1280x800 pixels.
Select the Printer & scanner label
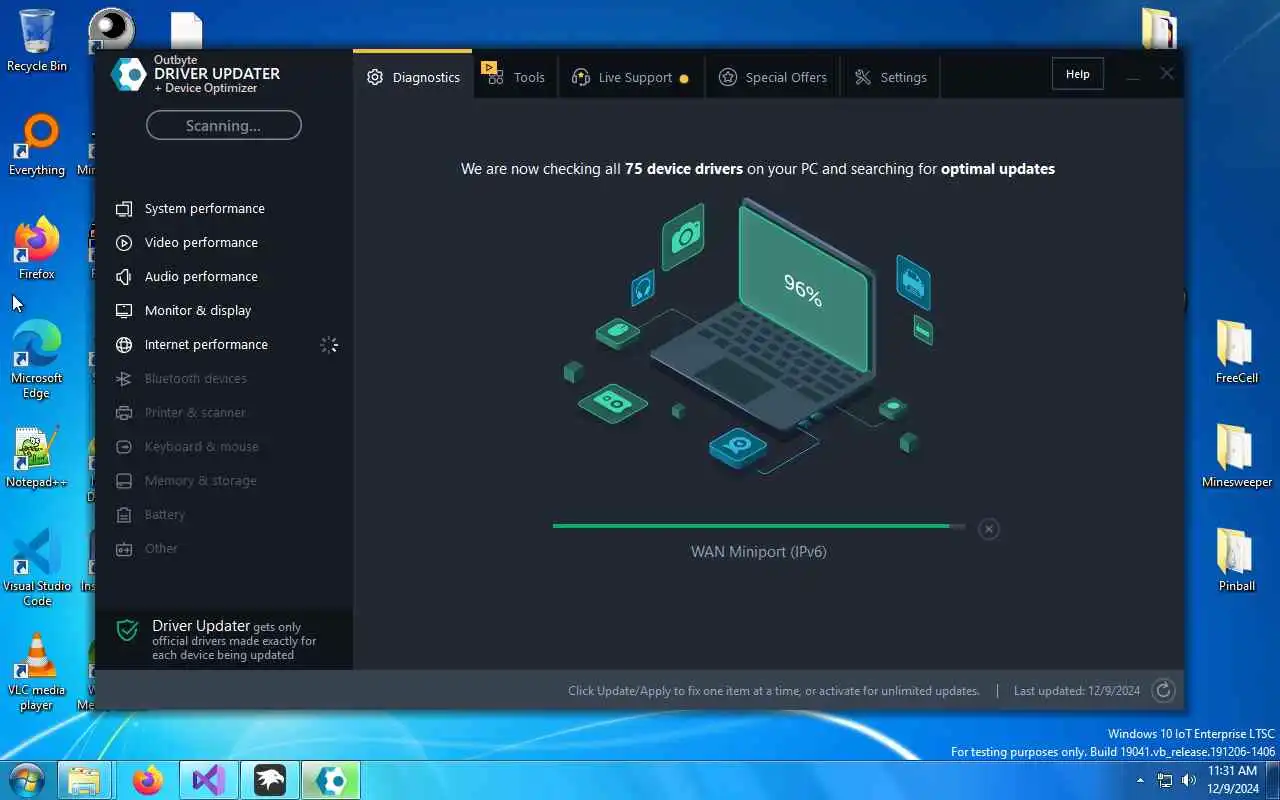195,412
